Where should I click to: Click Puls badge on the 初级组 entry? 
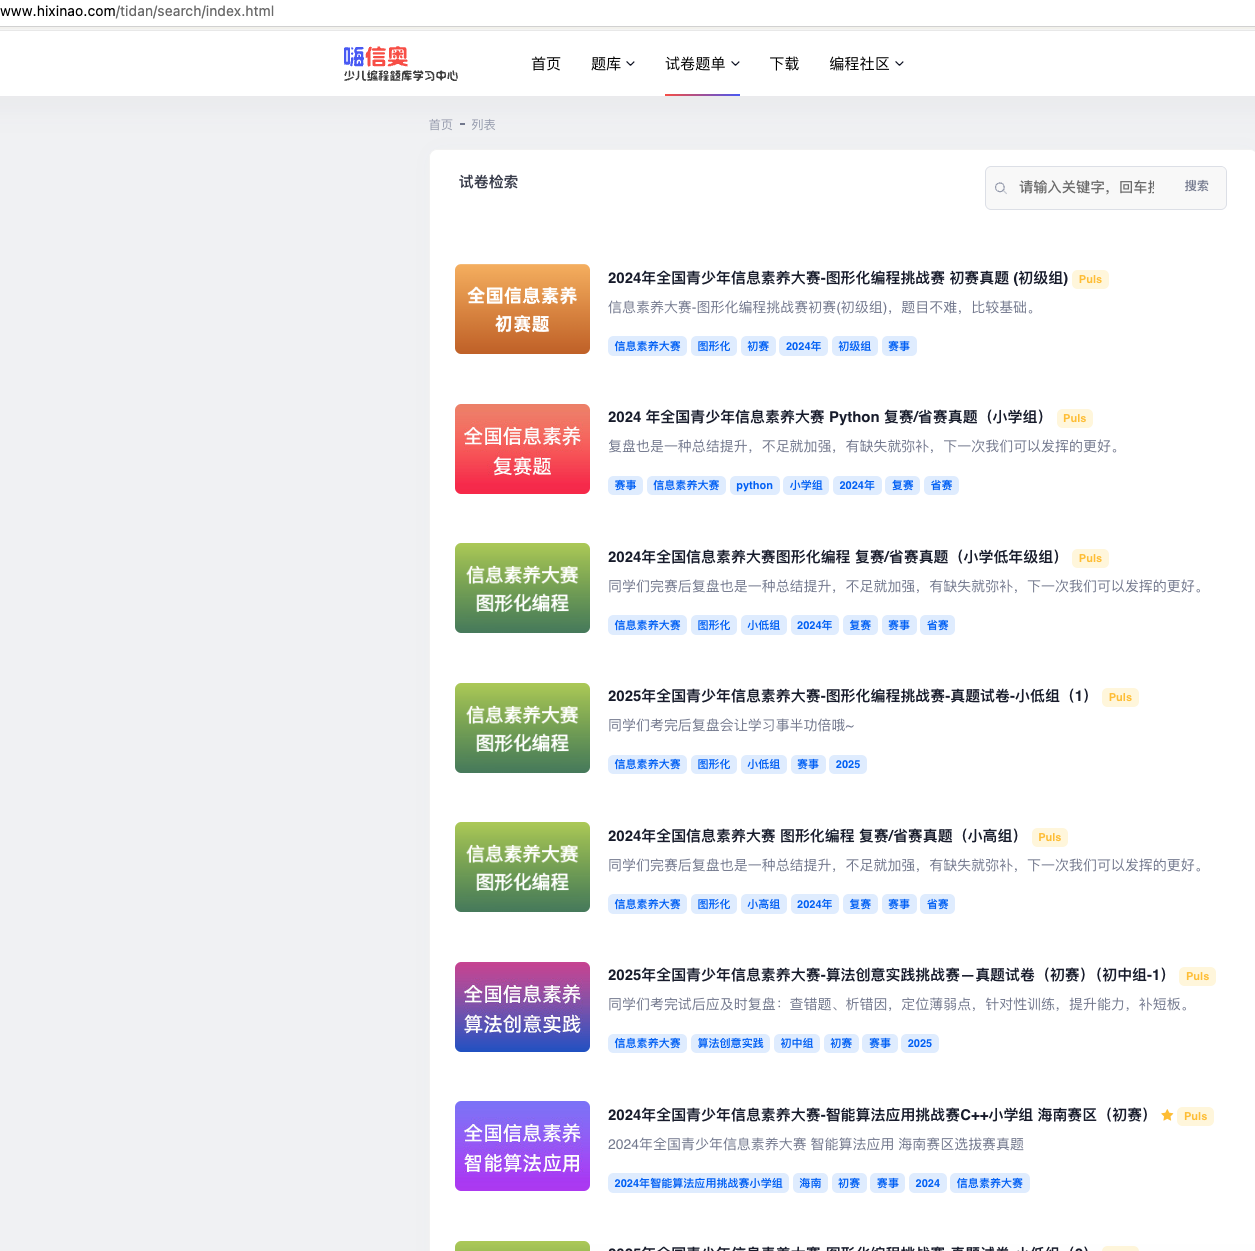[x=1091, y=279]
